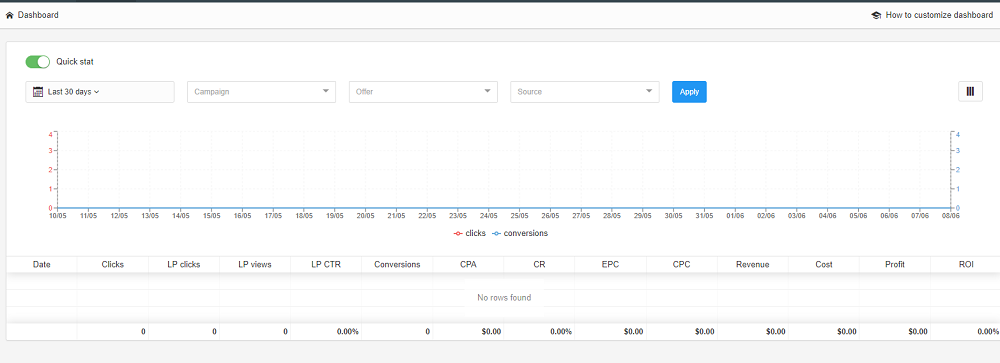Sort by Date column header
This screenshot has height=363, width=1000.
41,264
